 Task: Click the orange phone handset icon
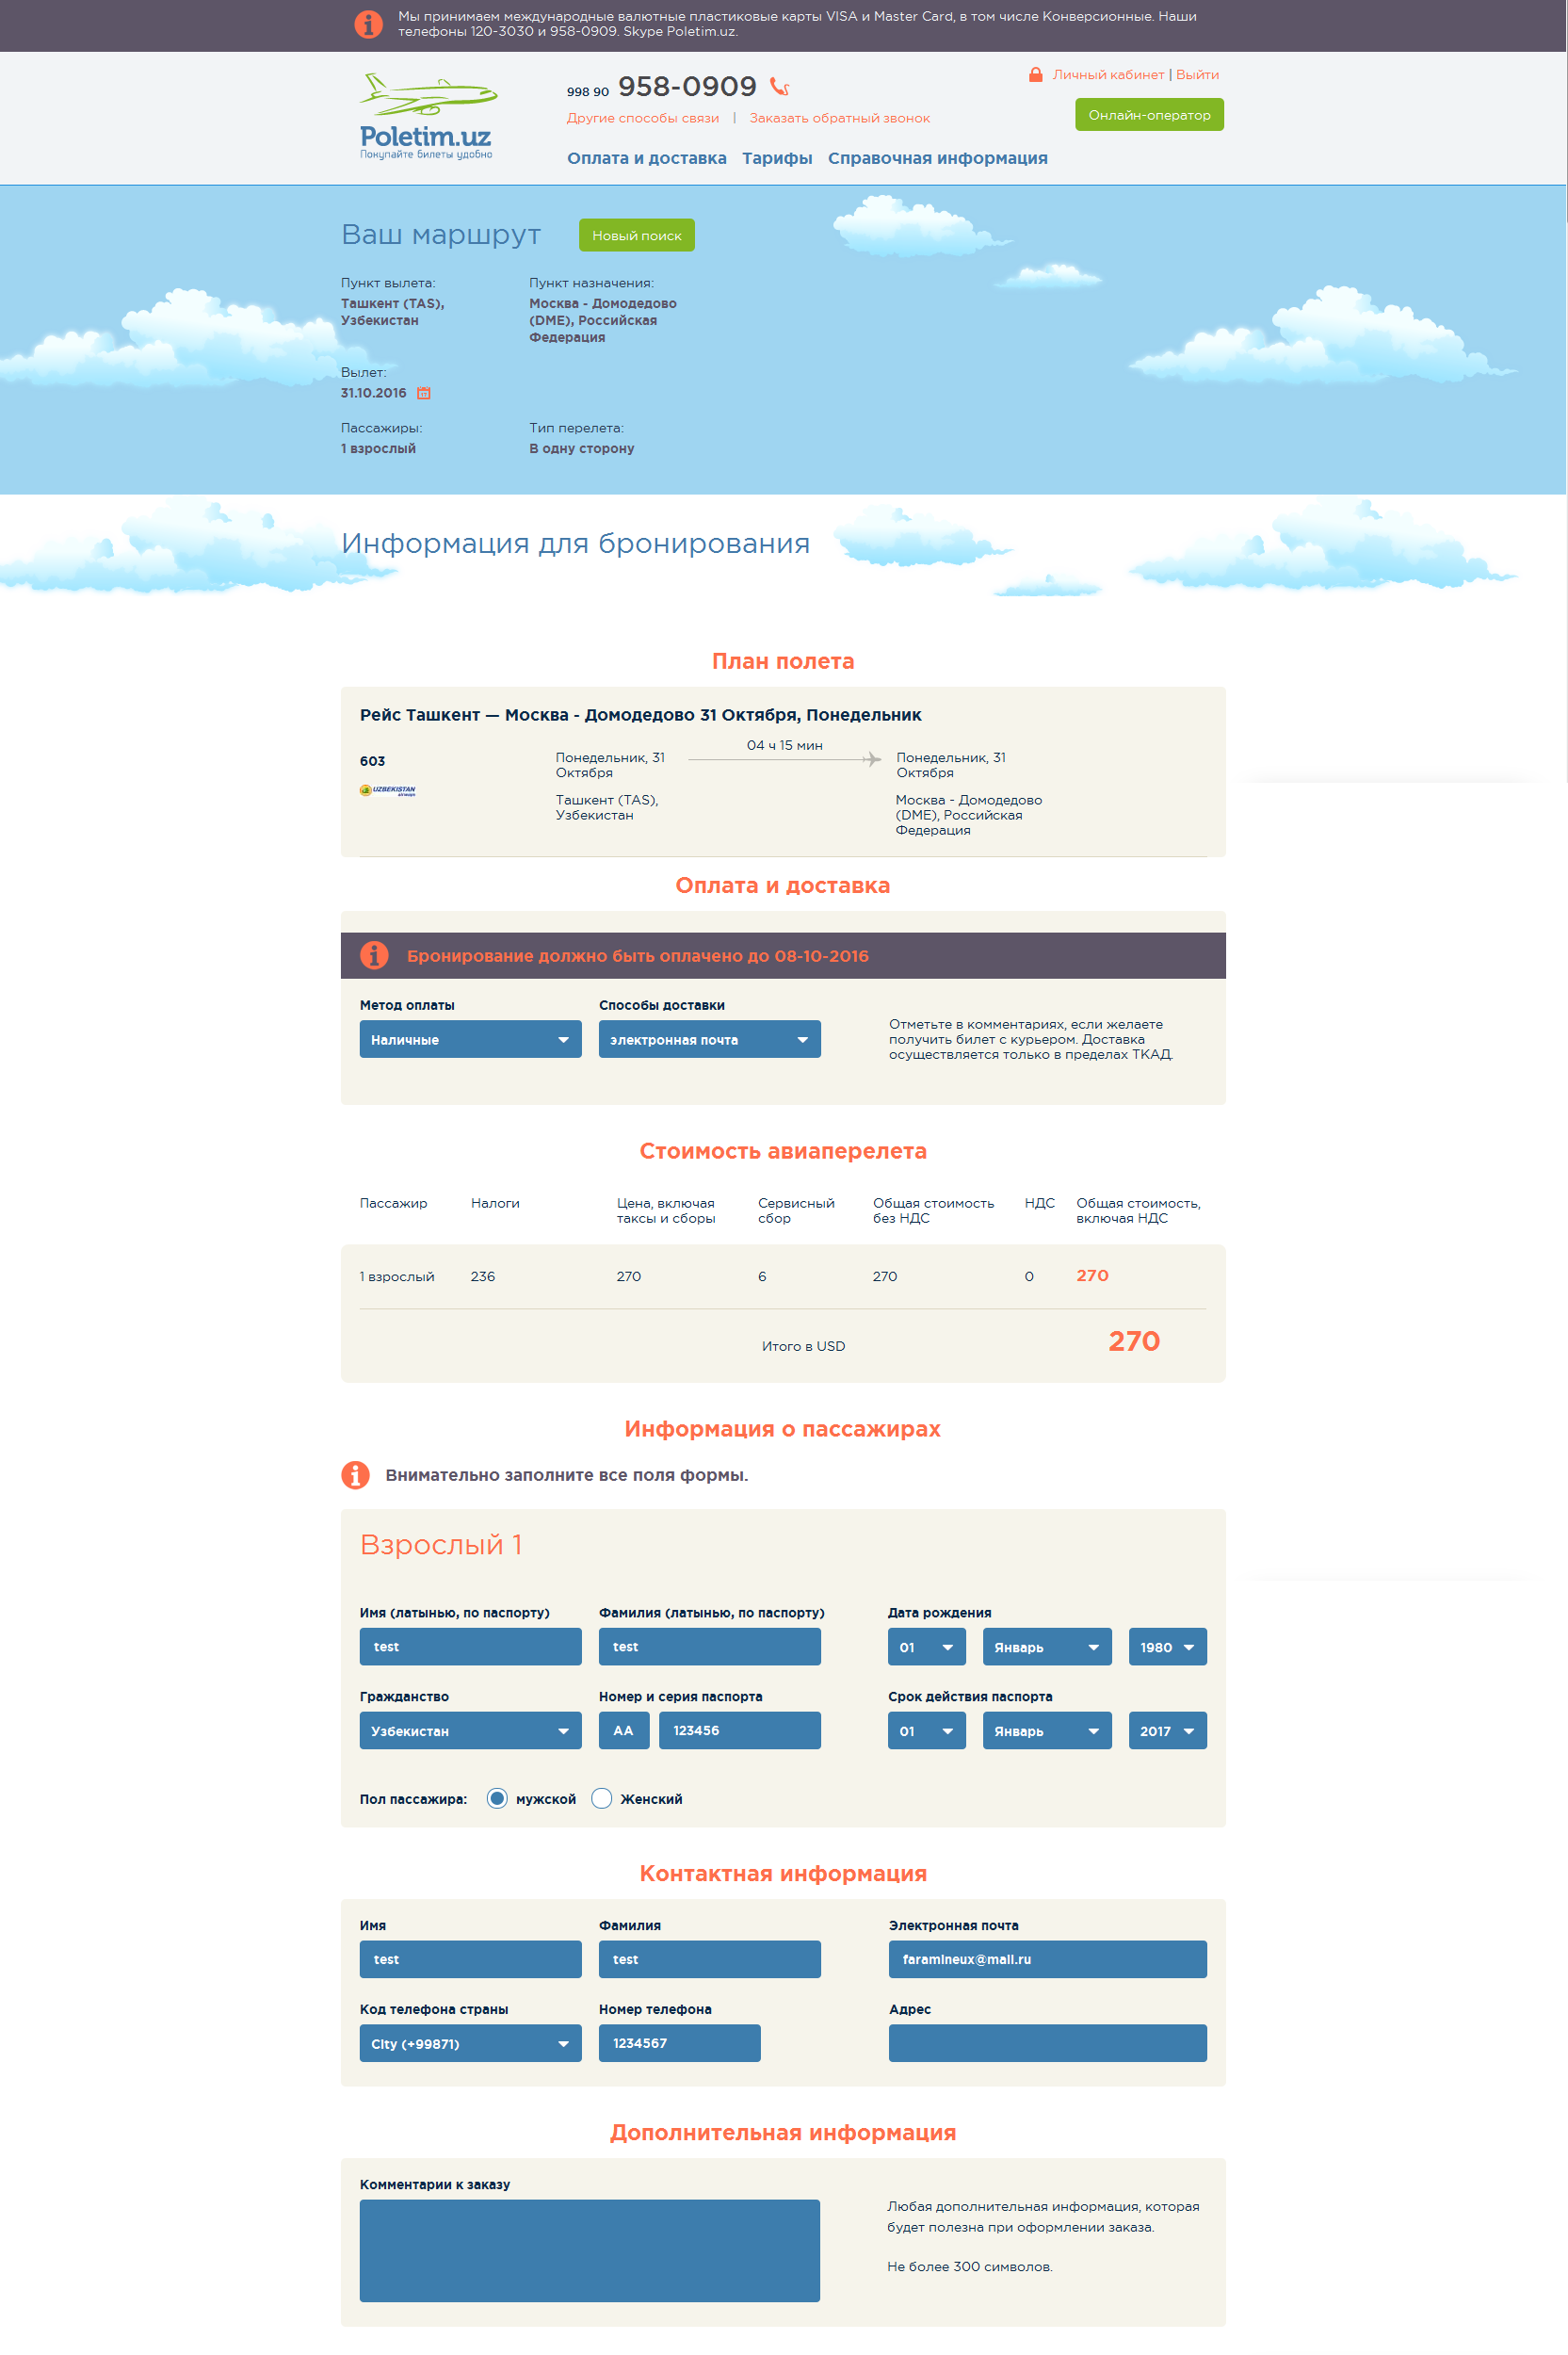(x=780, y=87)
